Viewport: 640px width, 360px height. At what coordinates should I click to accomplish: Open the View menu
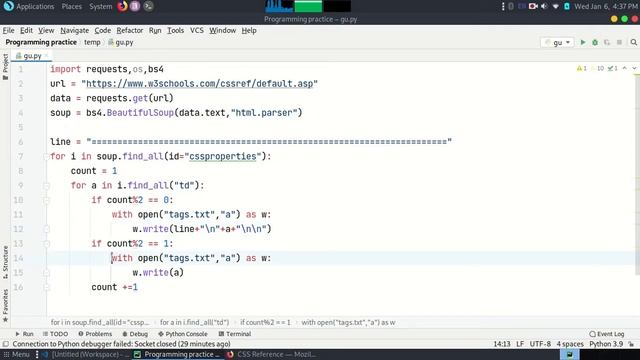[46, 31]
